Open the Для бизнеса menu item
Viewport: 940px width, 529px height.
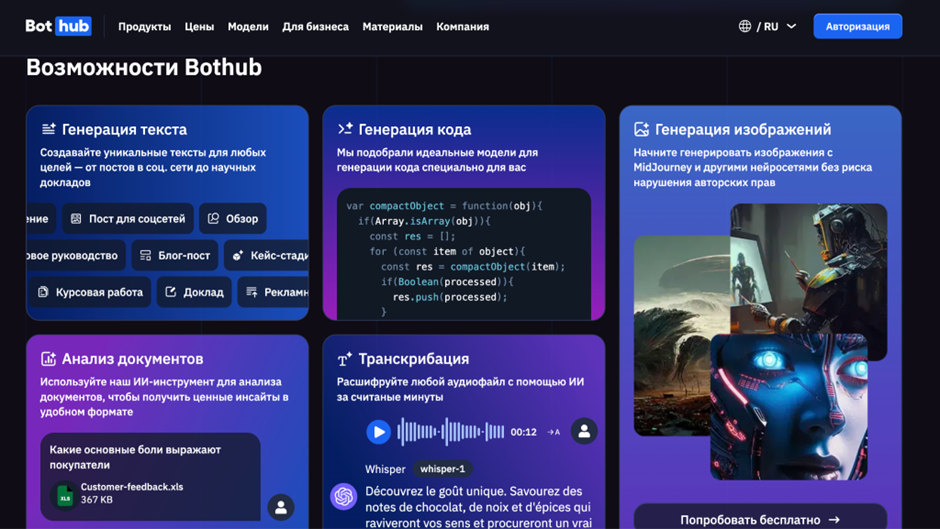pos(315,26)
